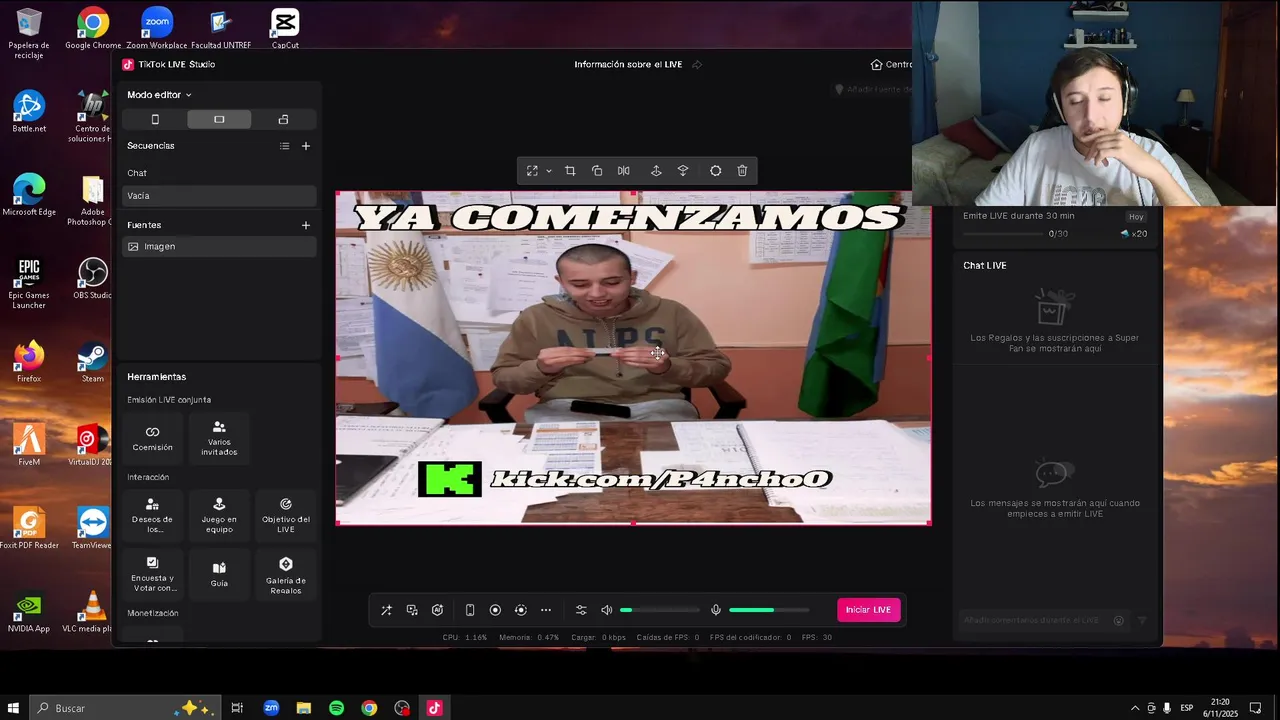Image resolution: width=1280 pixels, height=720 pixels.
Task: Mute the microphone
Action: coord(715,610)
